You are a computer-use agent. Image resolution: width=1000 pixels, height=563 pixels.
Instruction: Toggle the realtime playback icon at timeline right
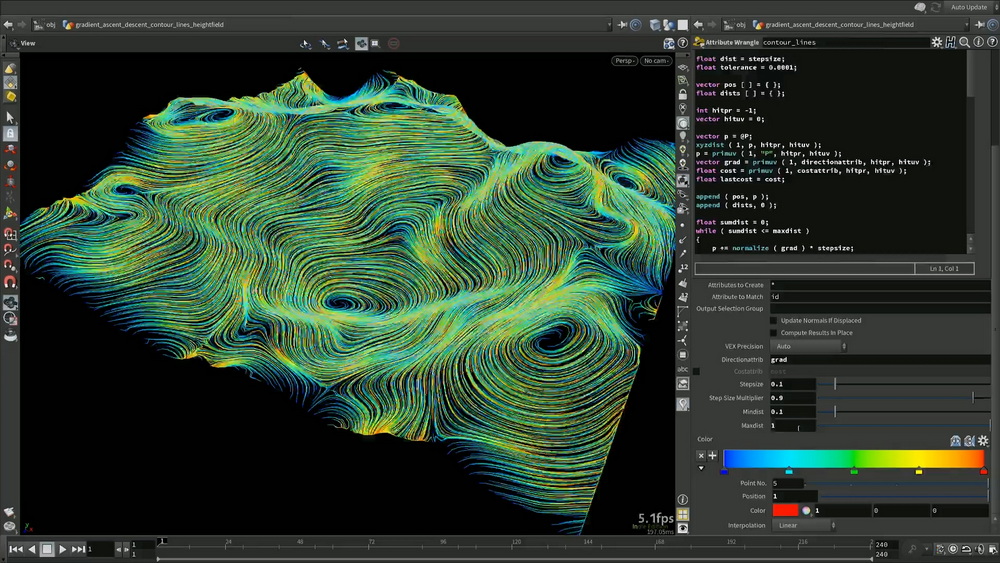point(953,549)
